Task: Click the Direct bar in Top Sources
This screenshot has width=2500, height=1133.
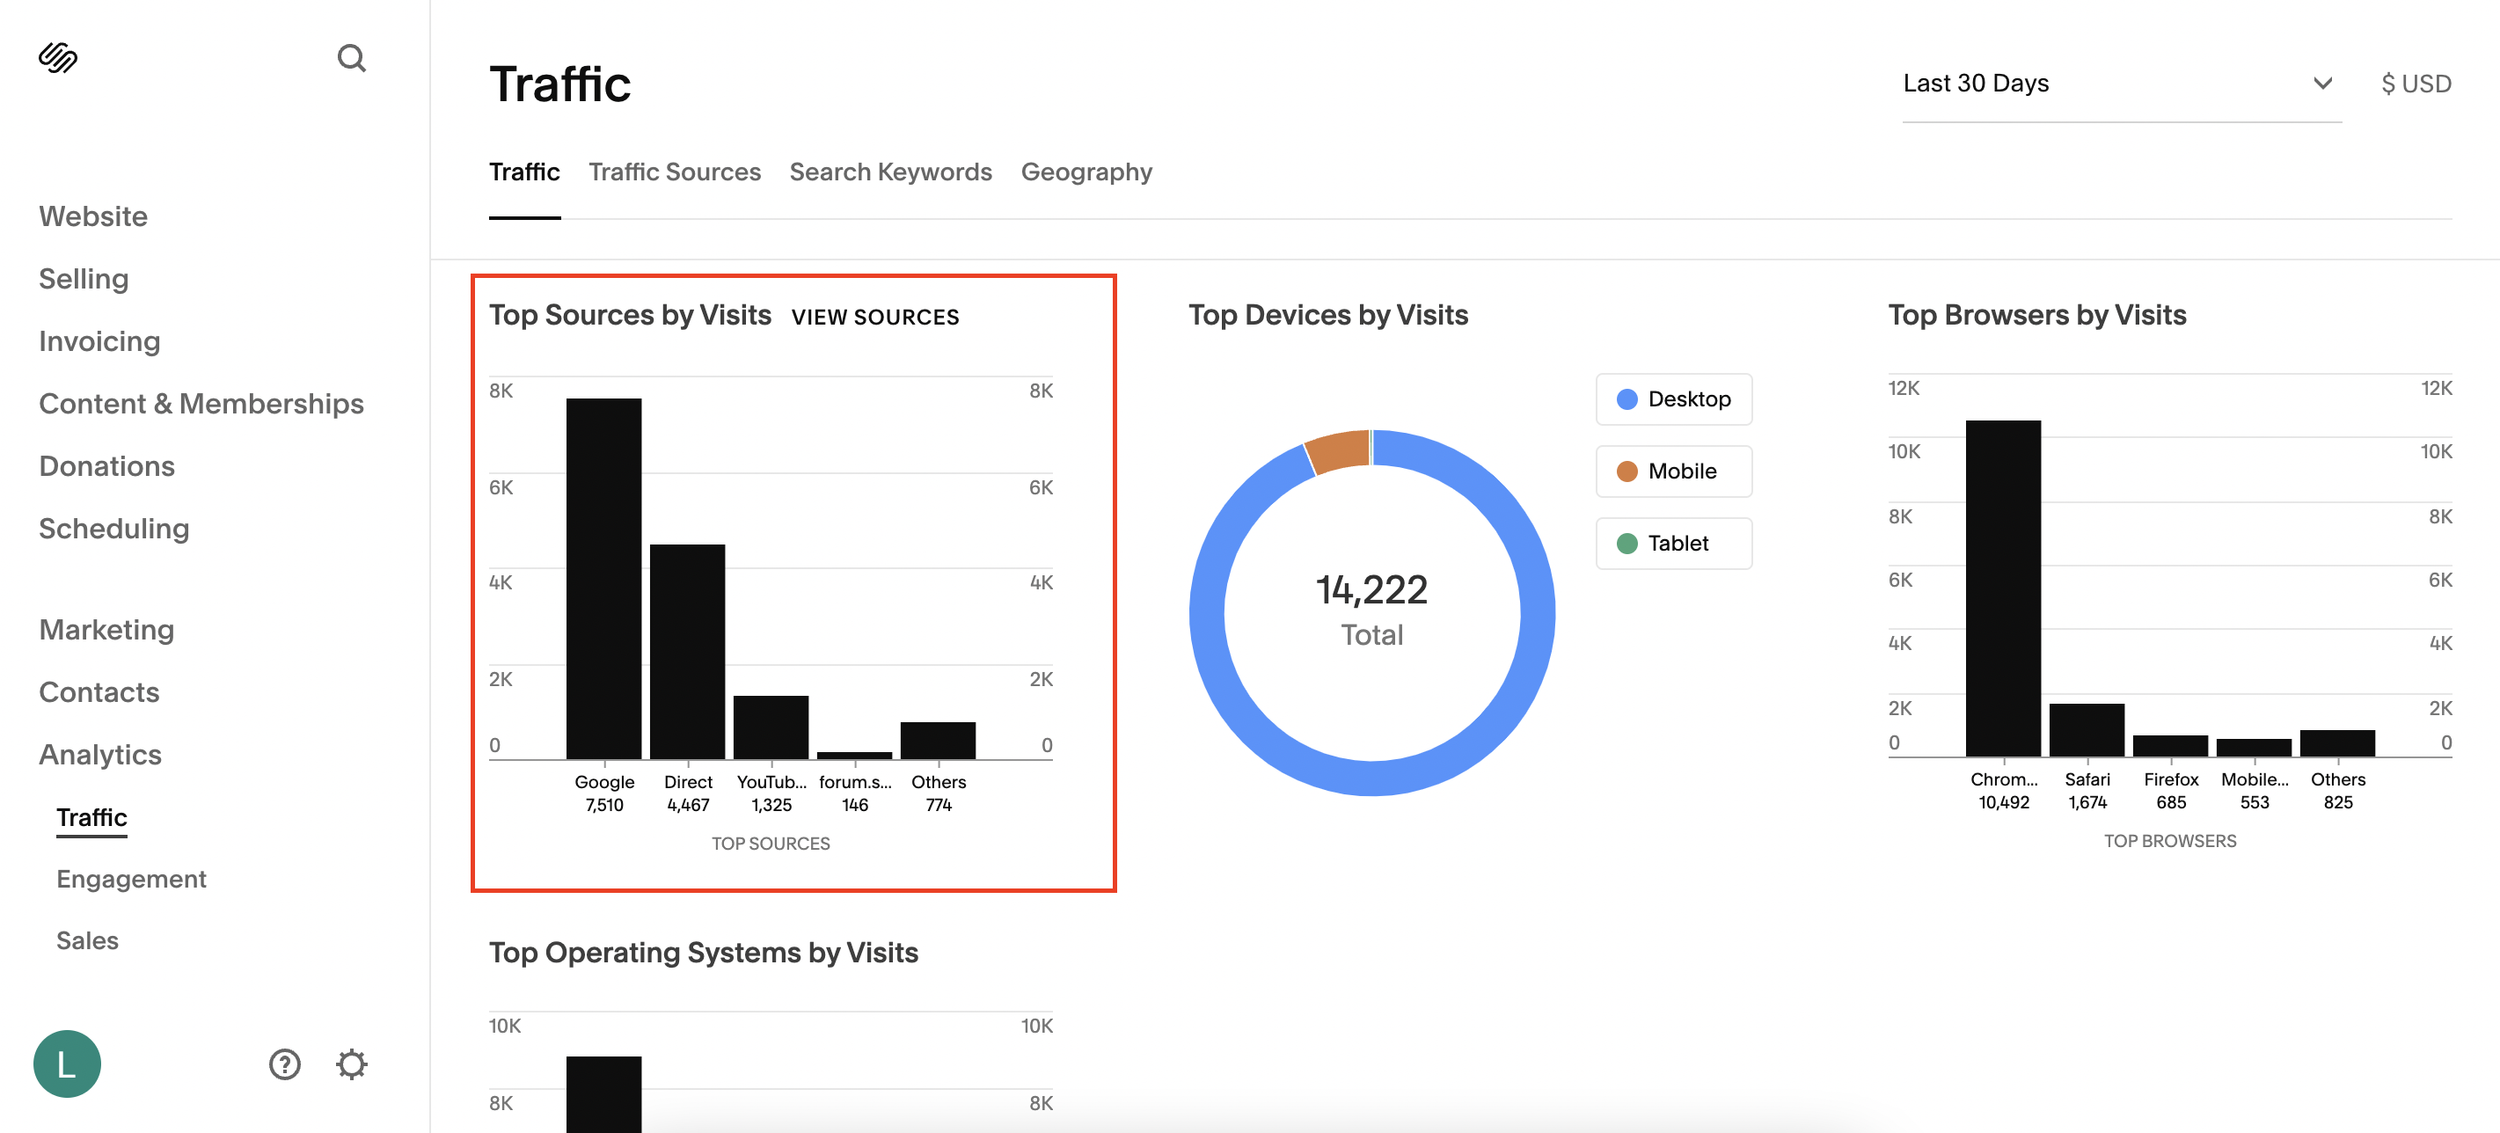Action: [x=687, y=651]
